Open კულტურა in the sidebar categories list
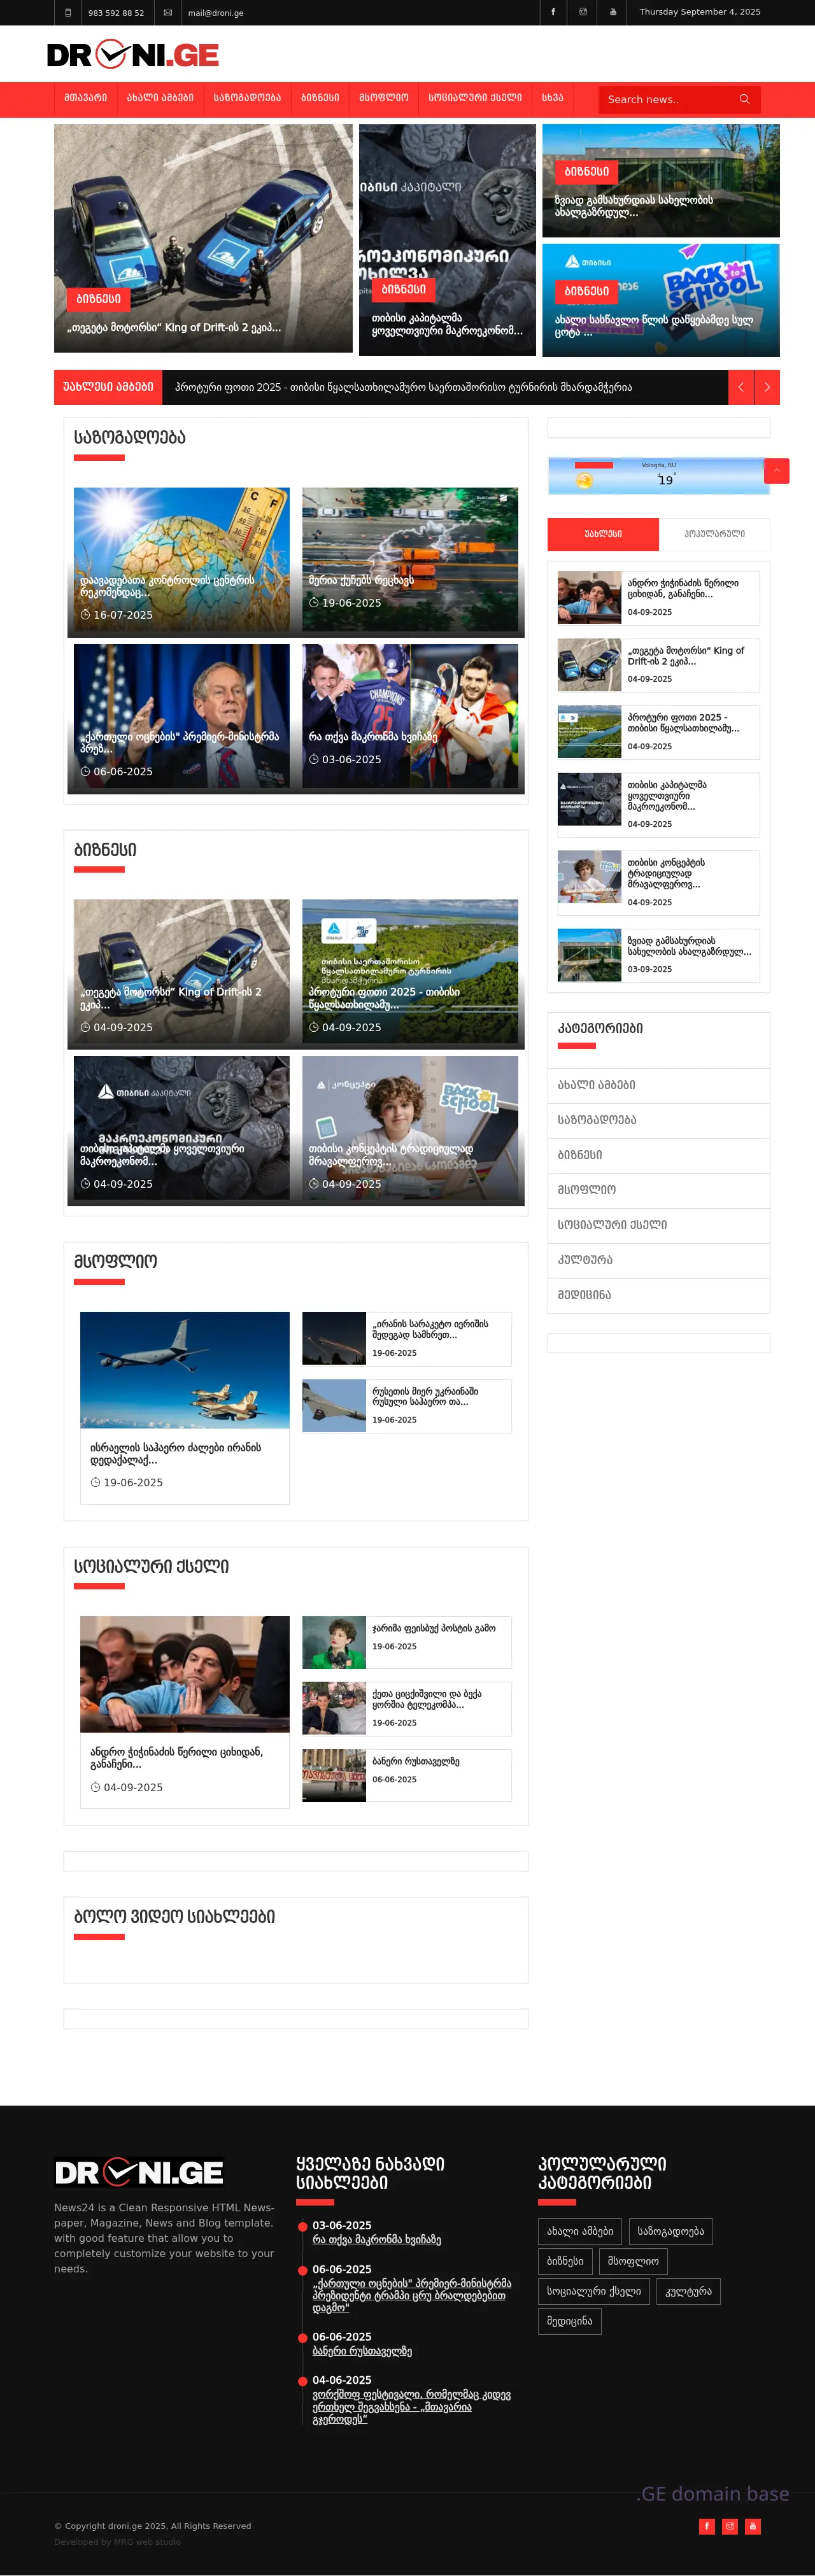The image size is (815, 2576). (585, 1260)
